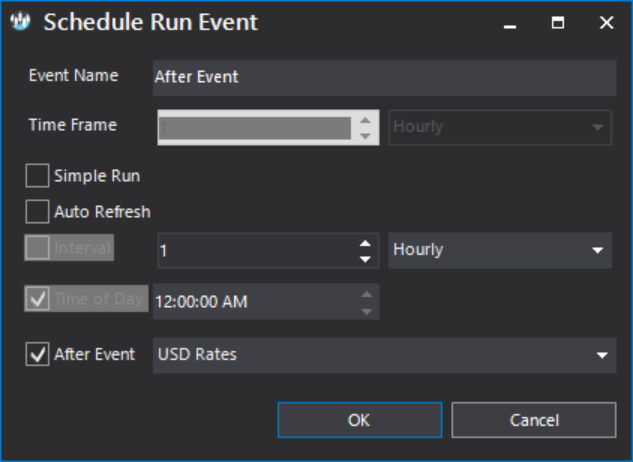Enable the Simple Run checkbox

(x=38, y=176)
